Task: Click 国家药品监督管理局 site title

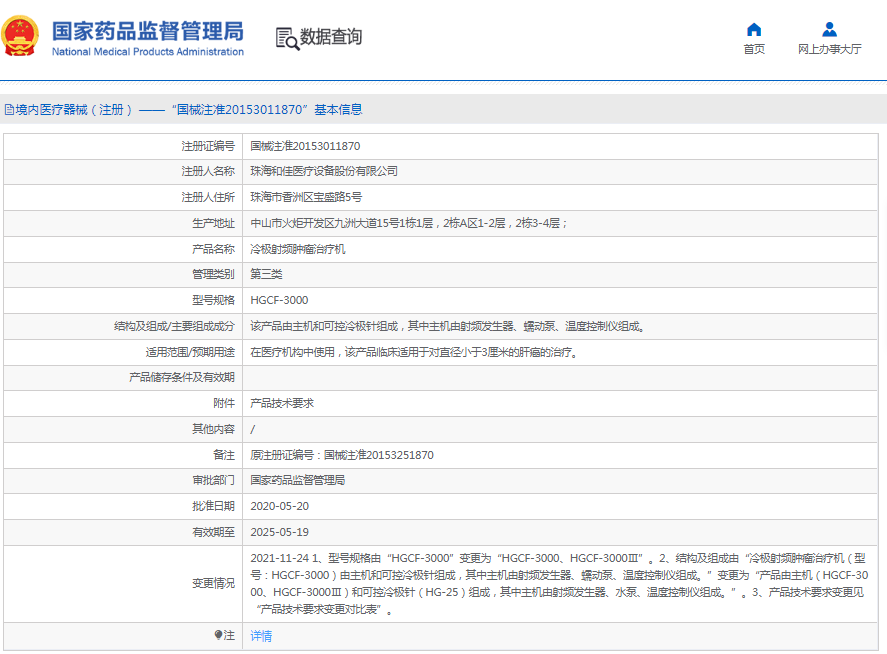Action: click(x=148, y=31)
